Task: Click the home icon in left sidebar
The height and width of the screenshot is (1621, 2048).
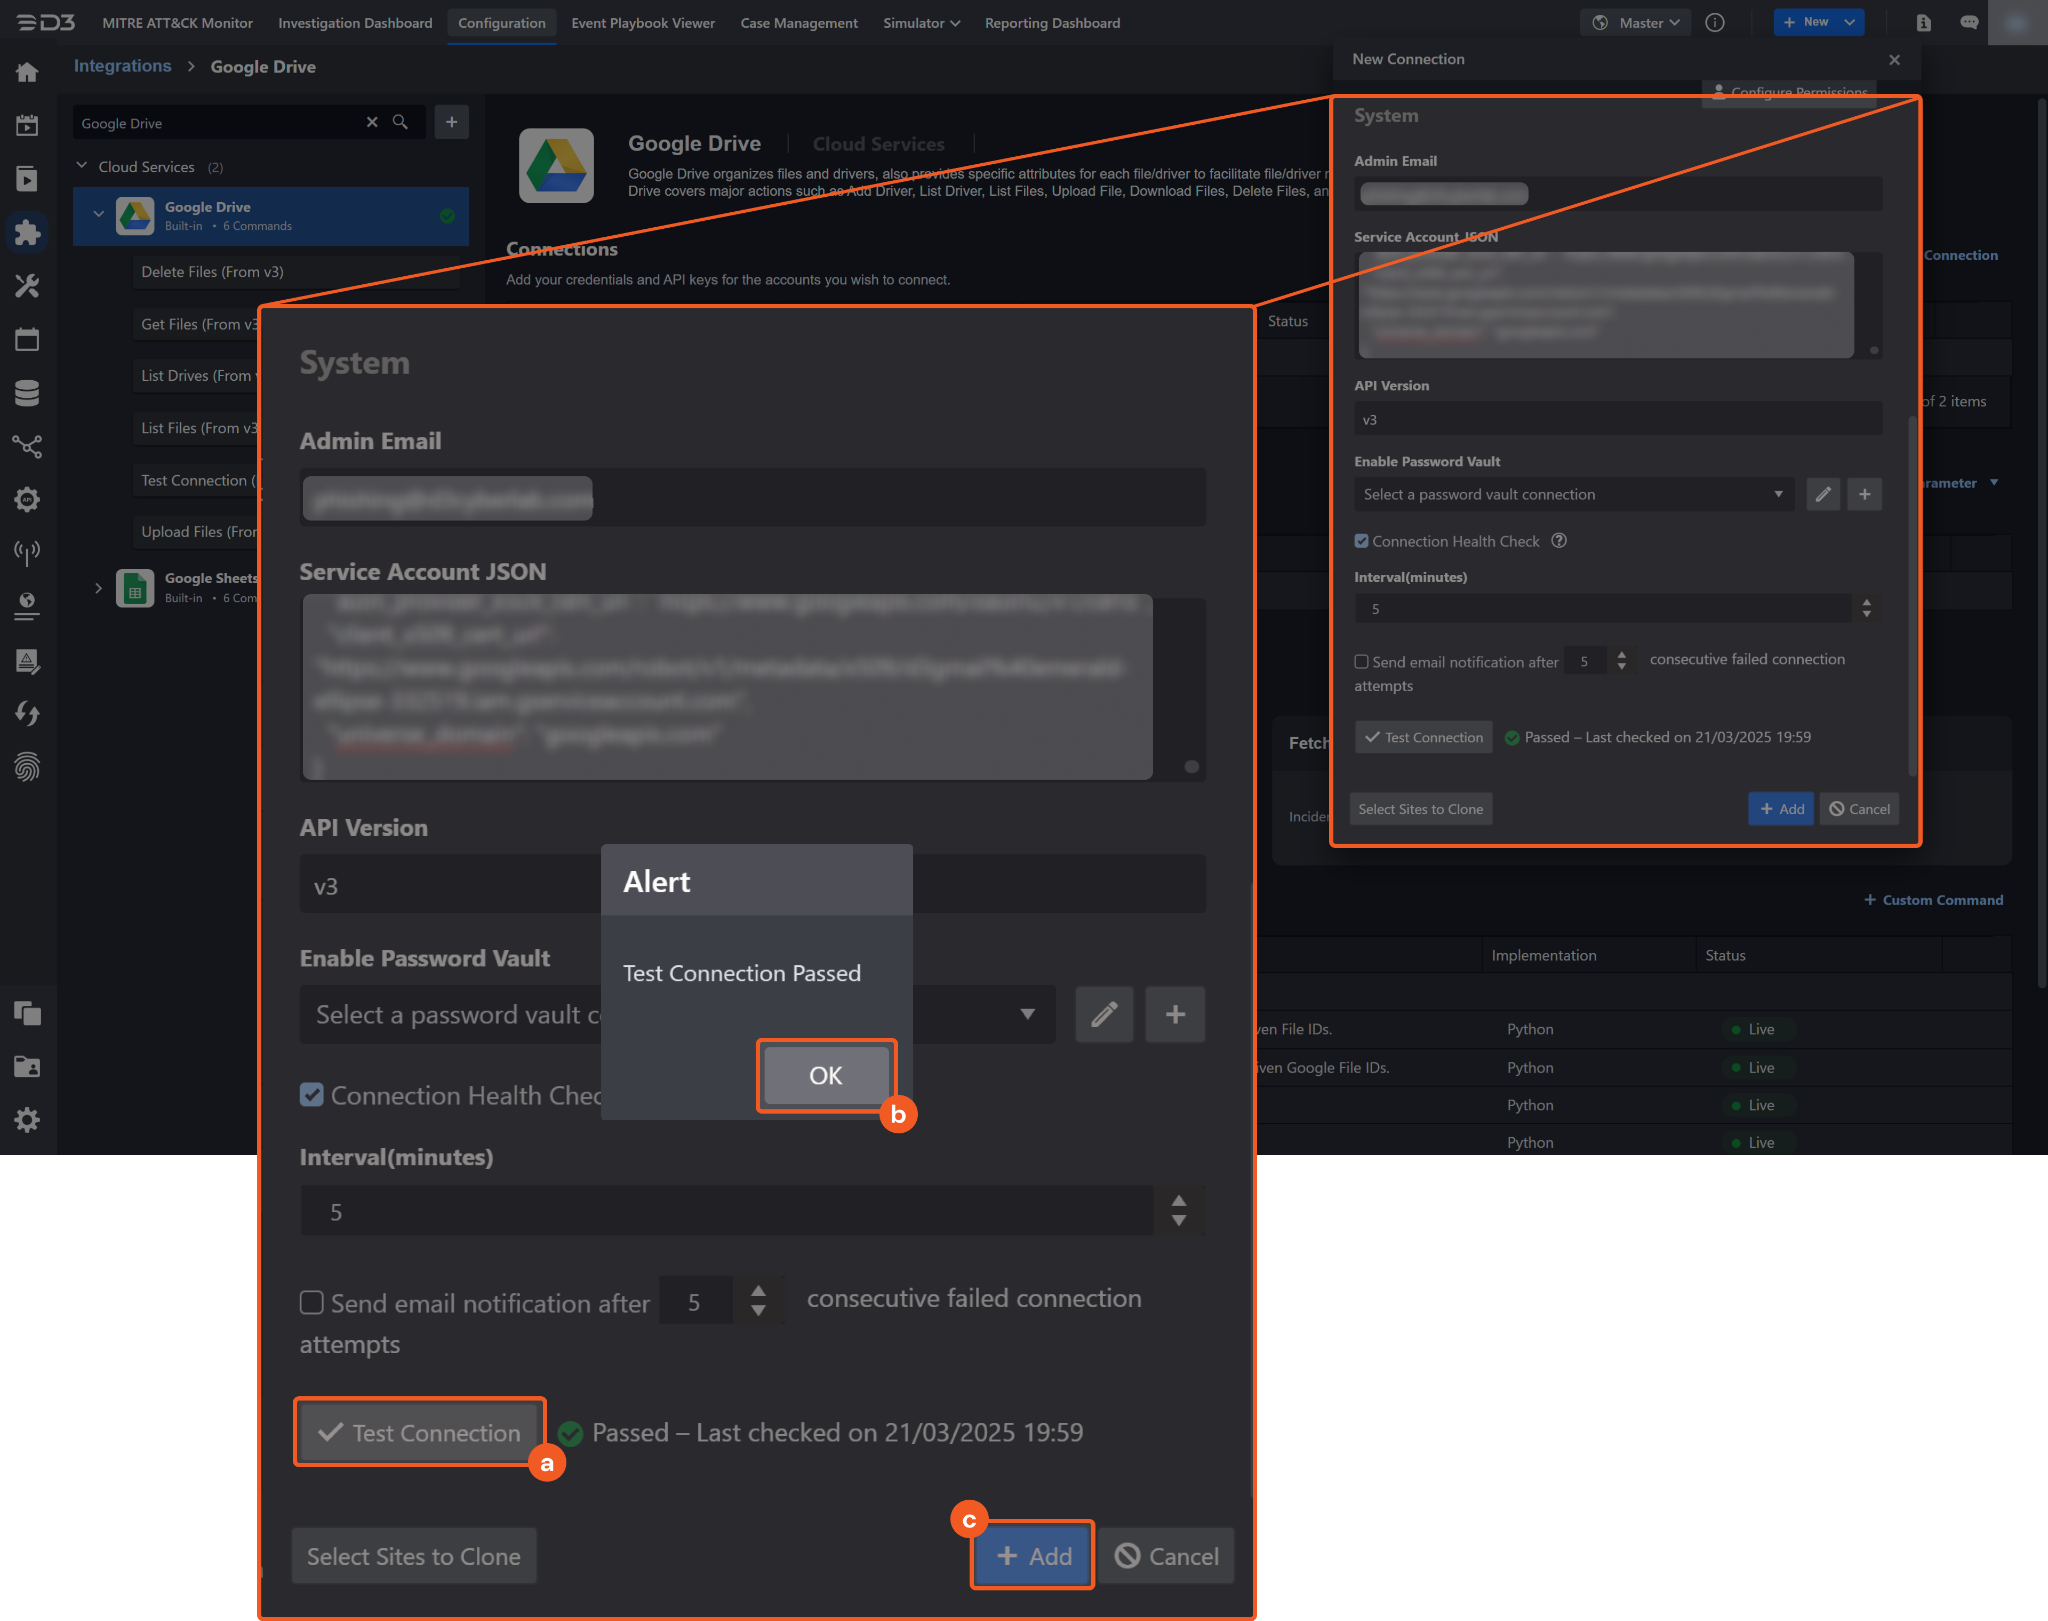Action: coord(27,72)
